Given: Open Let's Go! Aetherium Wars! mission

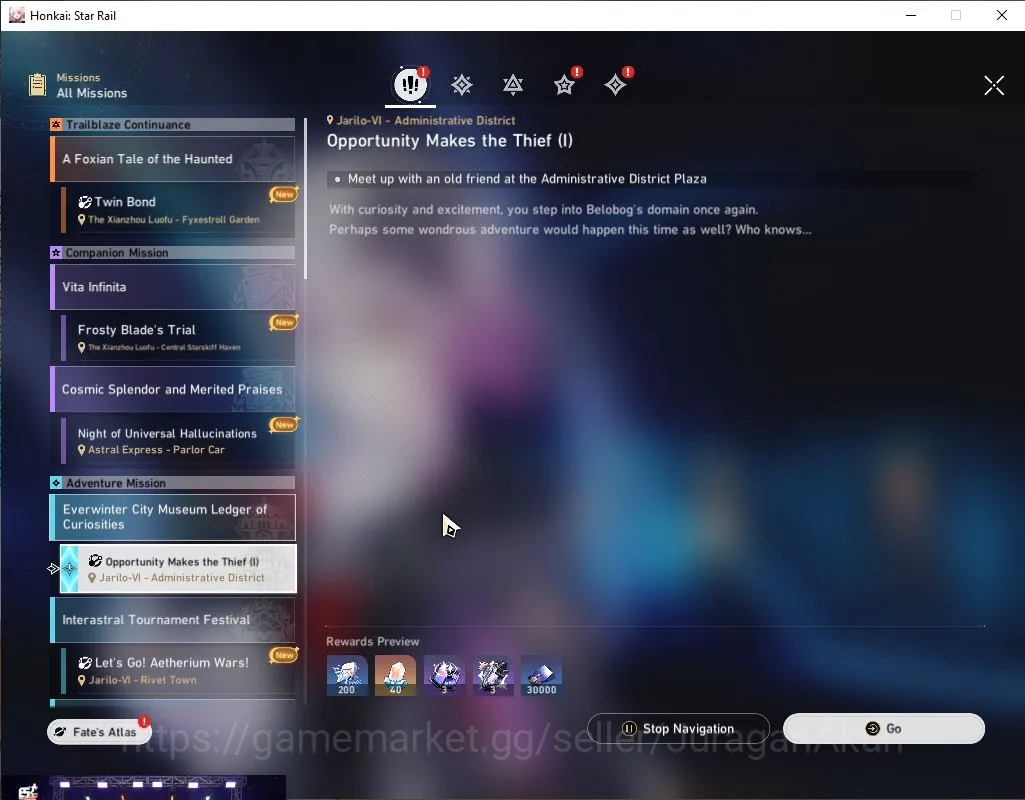Looking at the screenshot, I should click(178, 670).
